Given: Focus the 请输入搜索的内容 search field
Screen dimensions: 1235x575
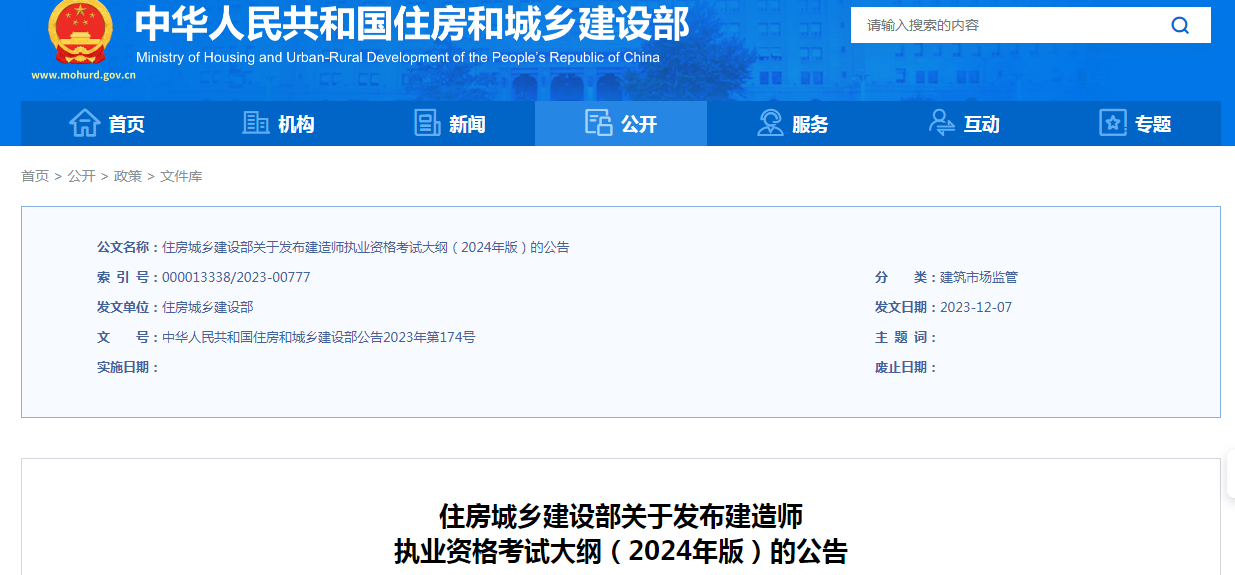Looking at the screenshot, I should pyautogui.click(x=1000, y=25).
